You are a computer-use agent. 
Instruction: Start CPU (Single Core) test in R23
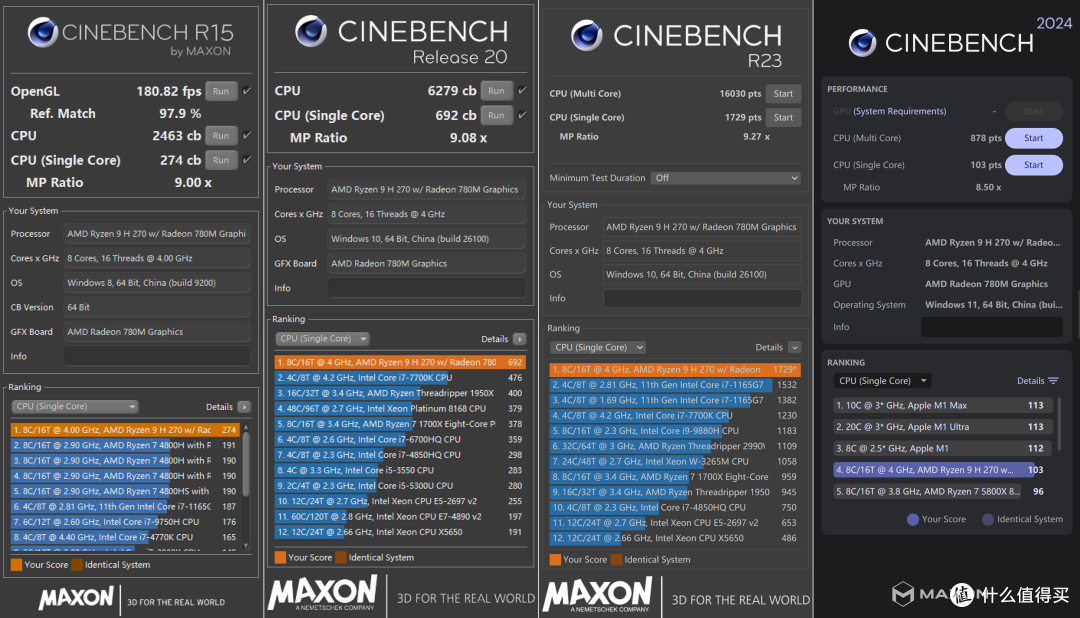tap(783, 117)
